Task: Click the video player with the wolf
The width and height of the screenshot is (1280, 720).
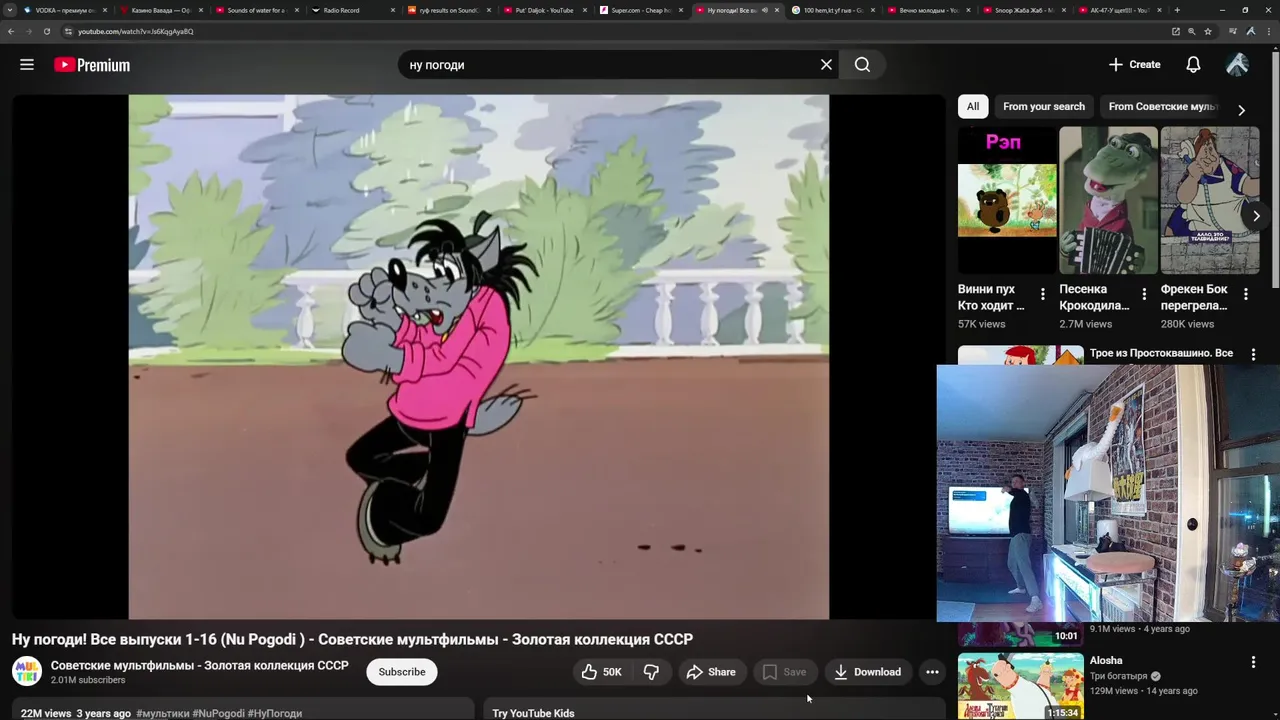Action: (478, 357)
